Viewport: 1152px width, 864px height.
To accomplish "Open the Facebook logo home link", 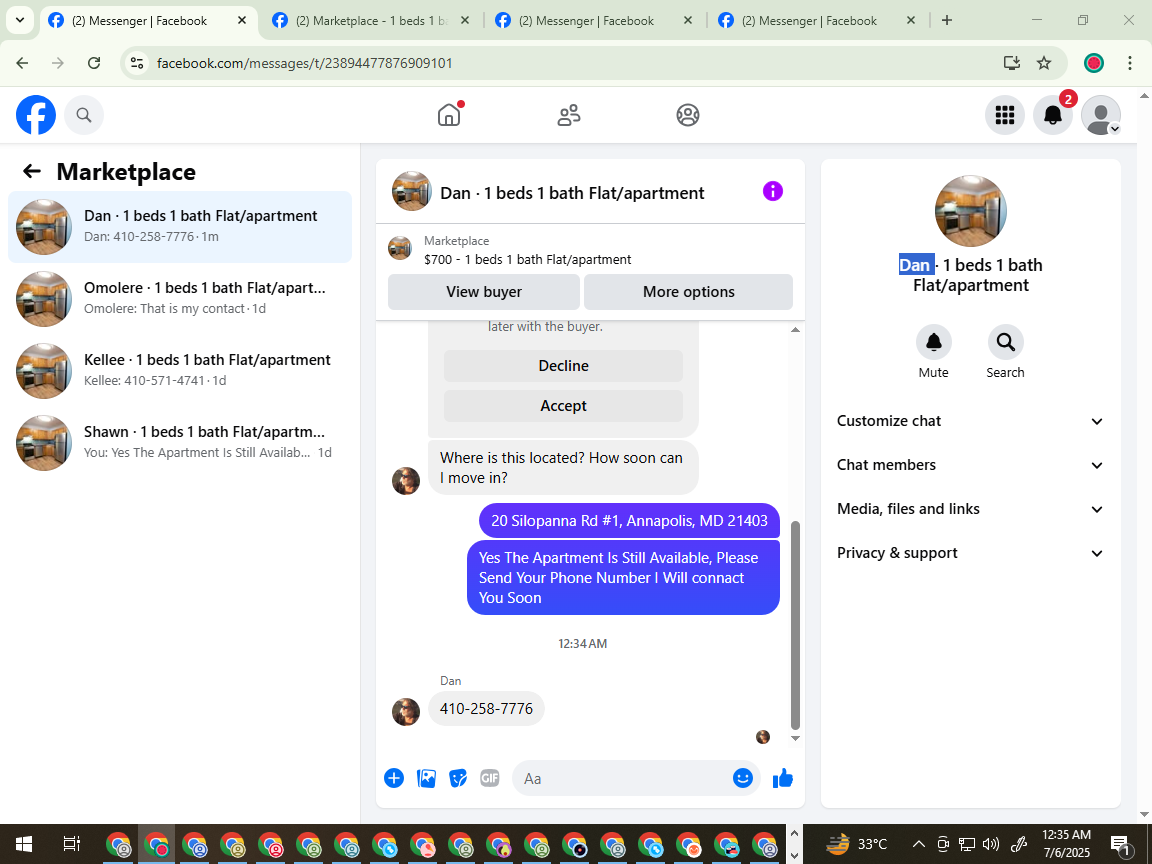I will [36, 115].
